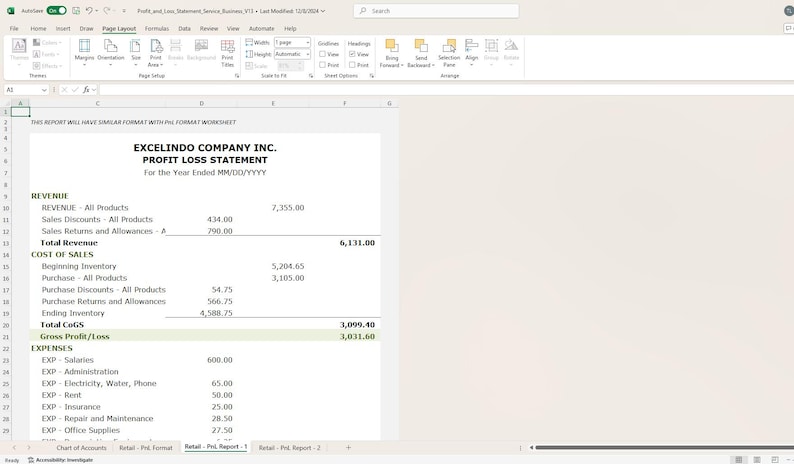Click the Undo arrow
The image size is (794, 464).
(x=89, y=11)
